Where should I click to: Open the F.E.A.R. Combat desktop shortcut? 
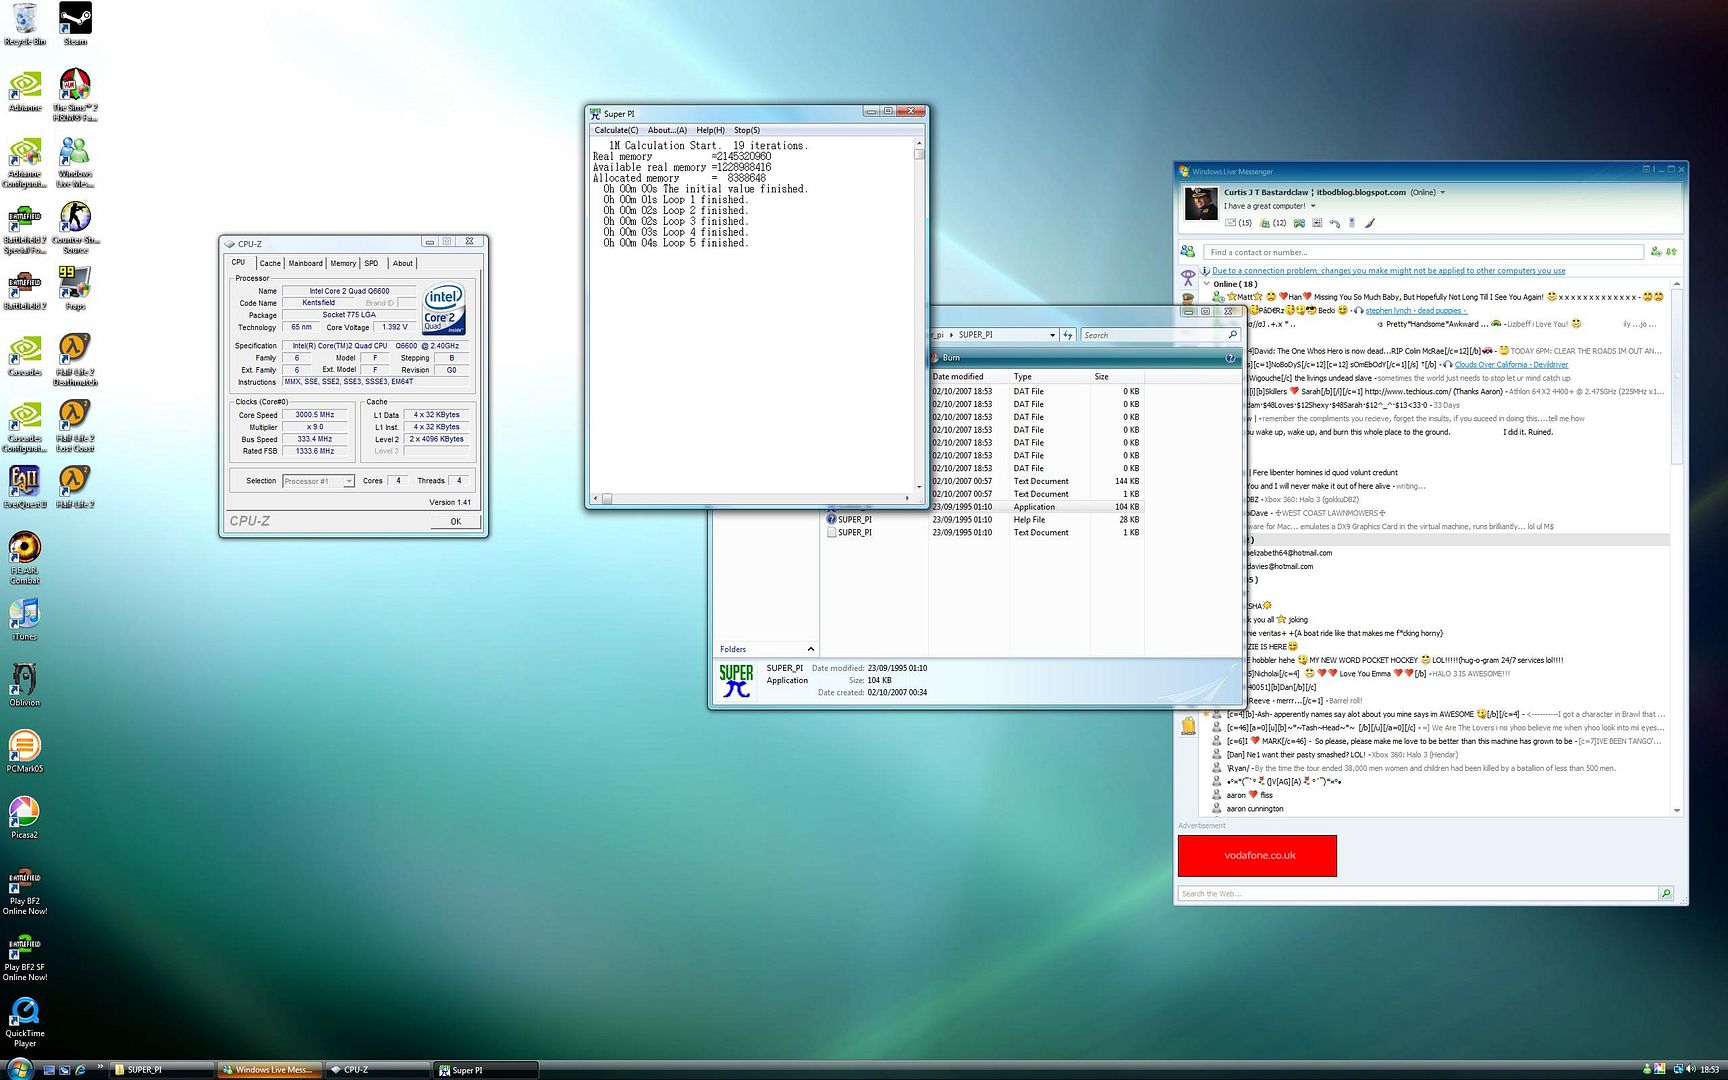24,558
